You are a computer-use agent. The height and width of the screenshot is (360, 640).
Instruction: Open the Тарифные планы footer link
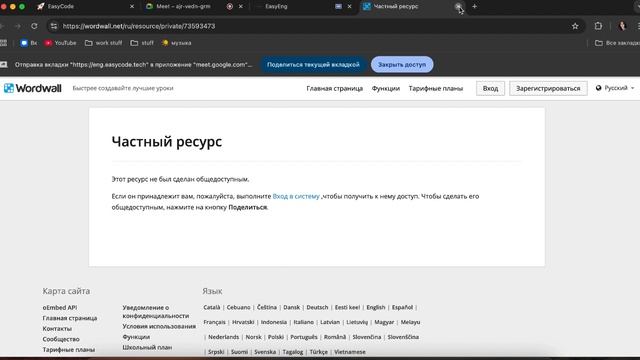69,350
